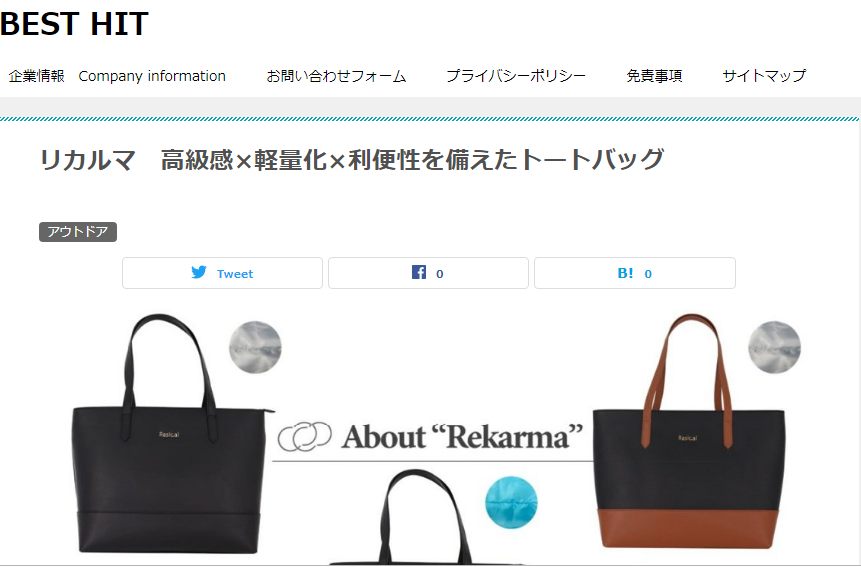Open the BEST HIT site title
The width and height of the screenshot is (861, 567).
tap(74, 24)
